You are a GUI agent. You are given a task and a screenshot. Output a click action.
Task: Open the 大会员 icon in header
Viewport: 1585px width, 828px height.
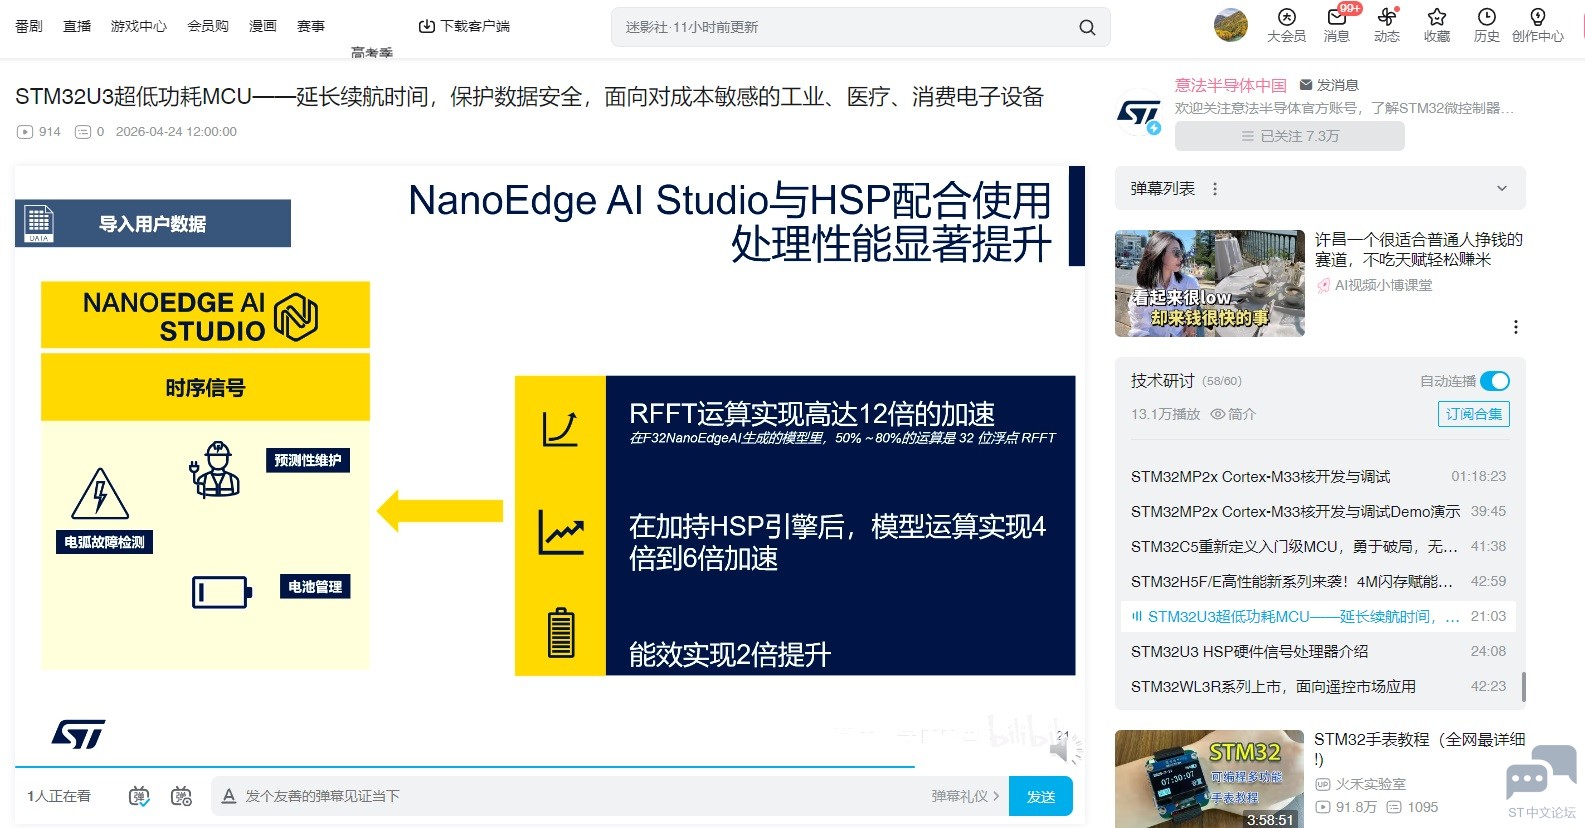click(x=1286, y=17)
